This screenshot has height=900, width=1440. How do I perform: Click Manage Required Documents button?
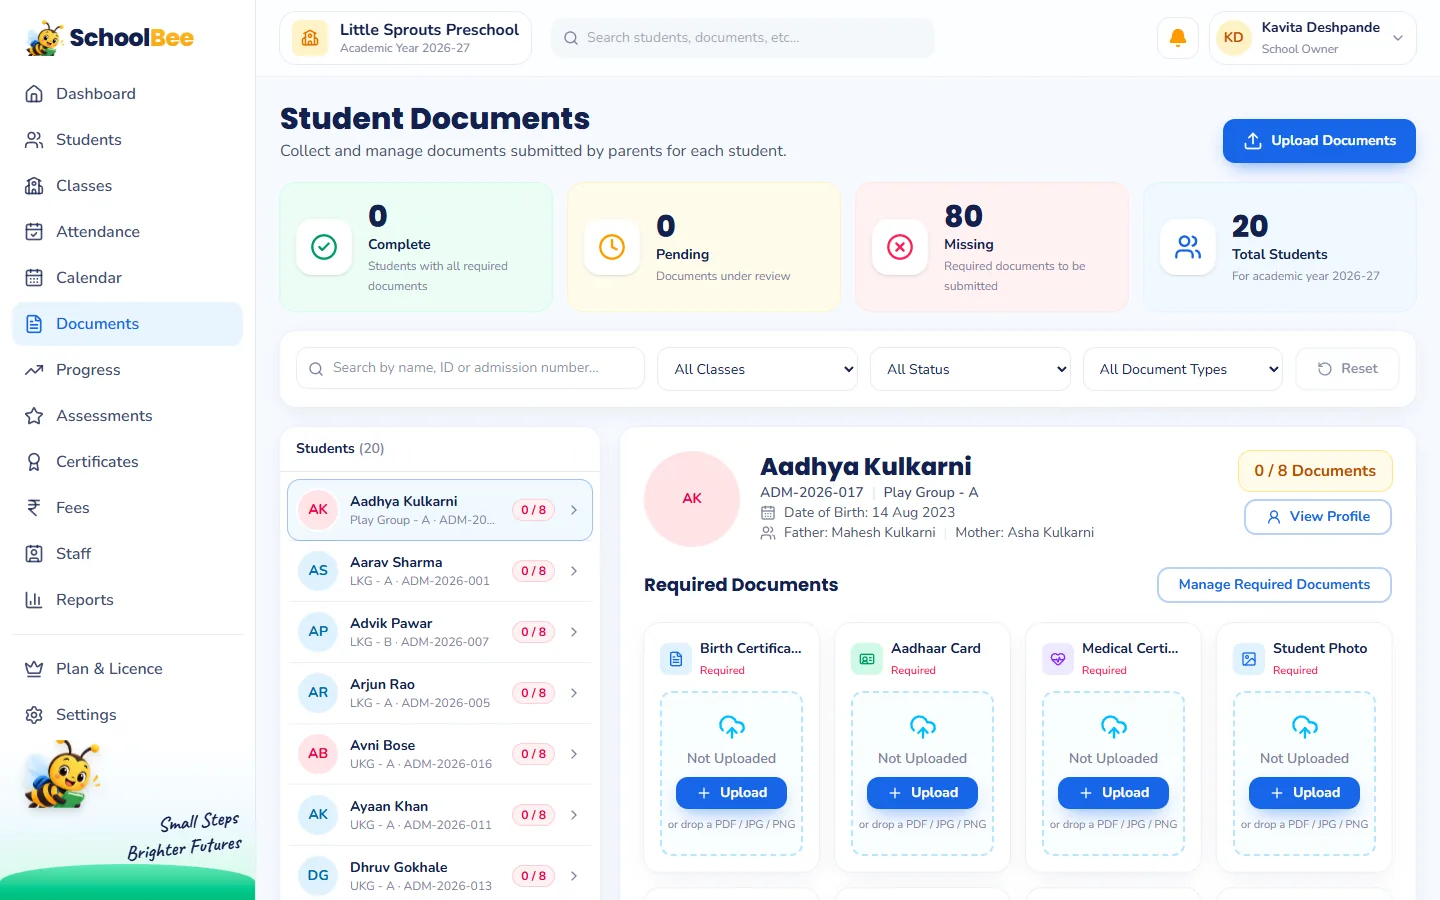point(1274,585)
